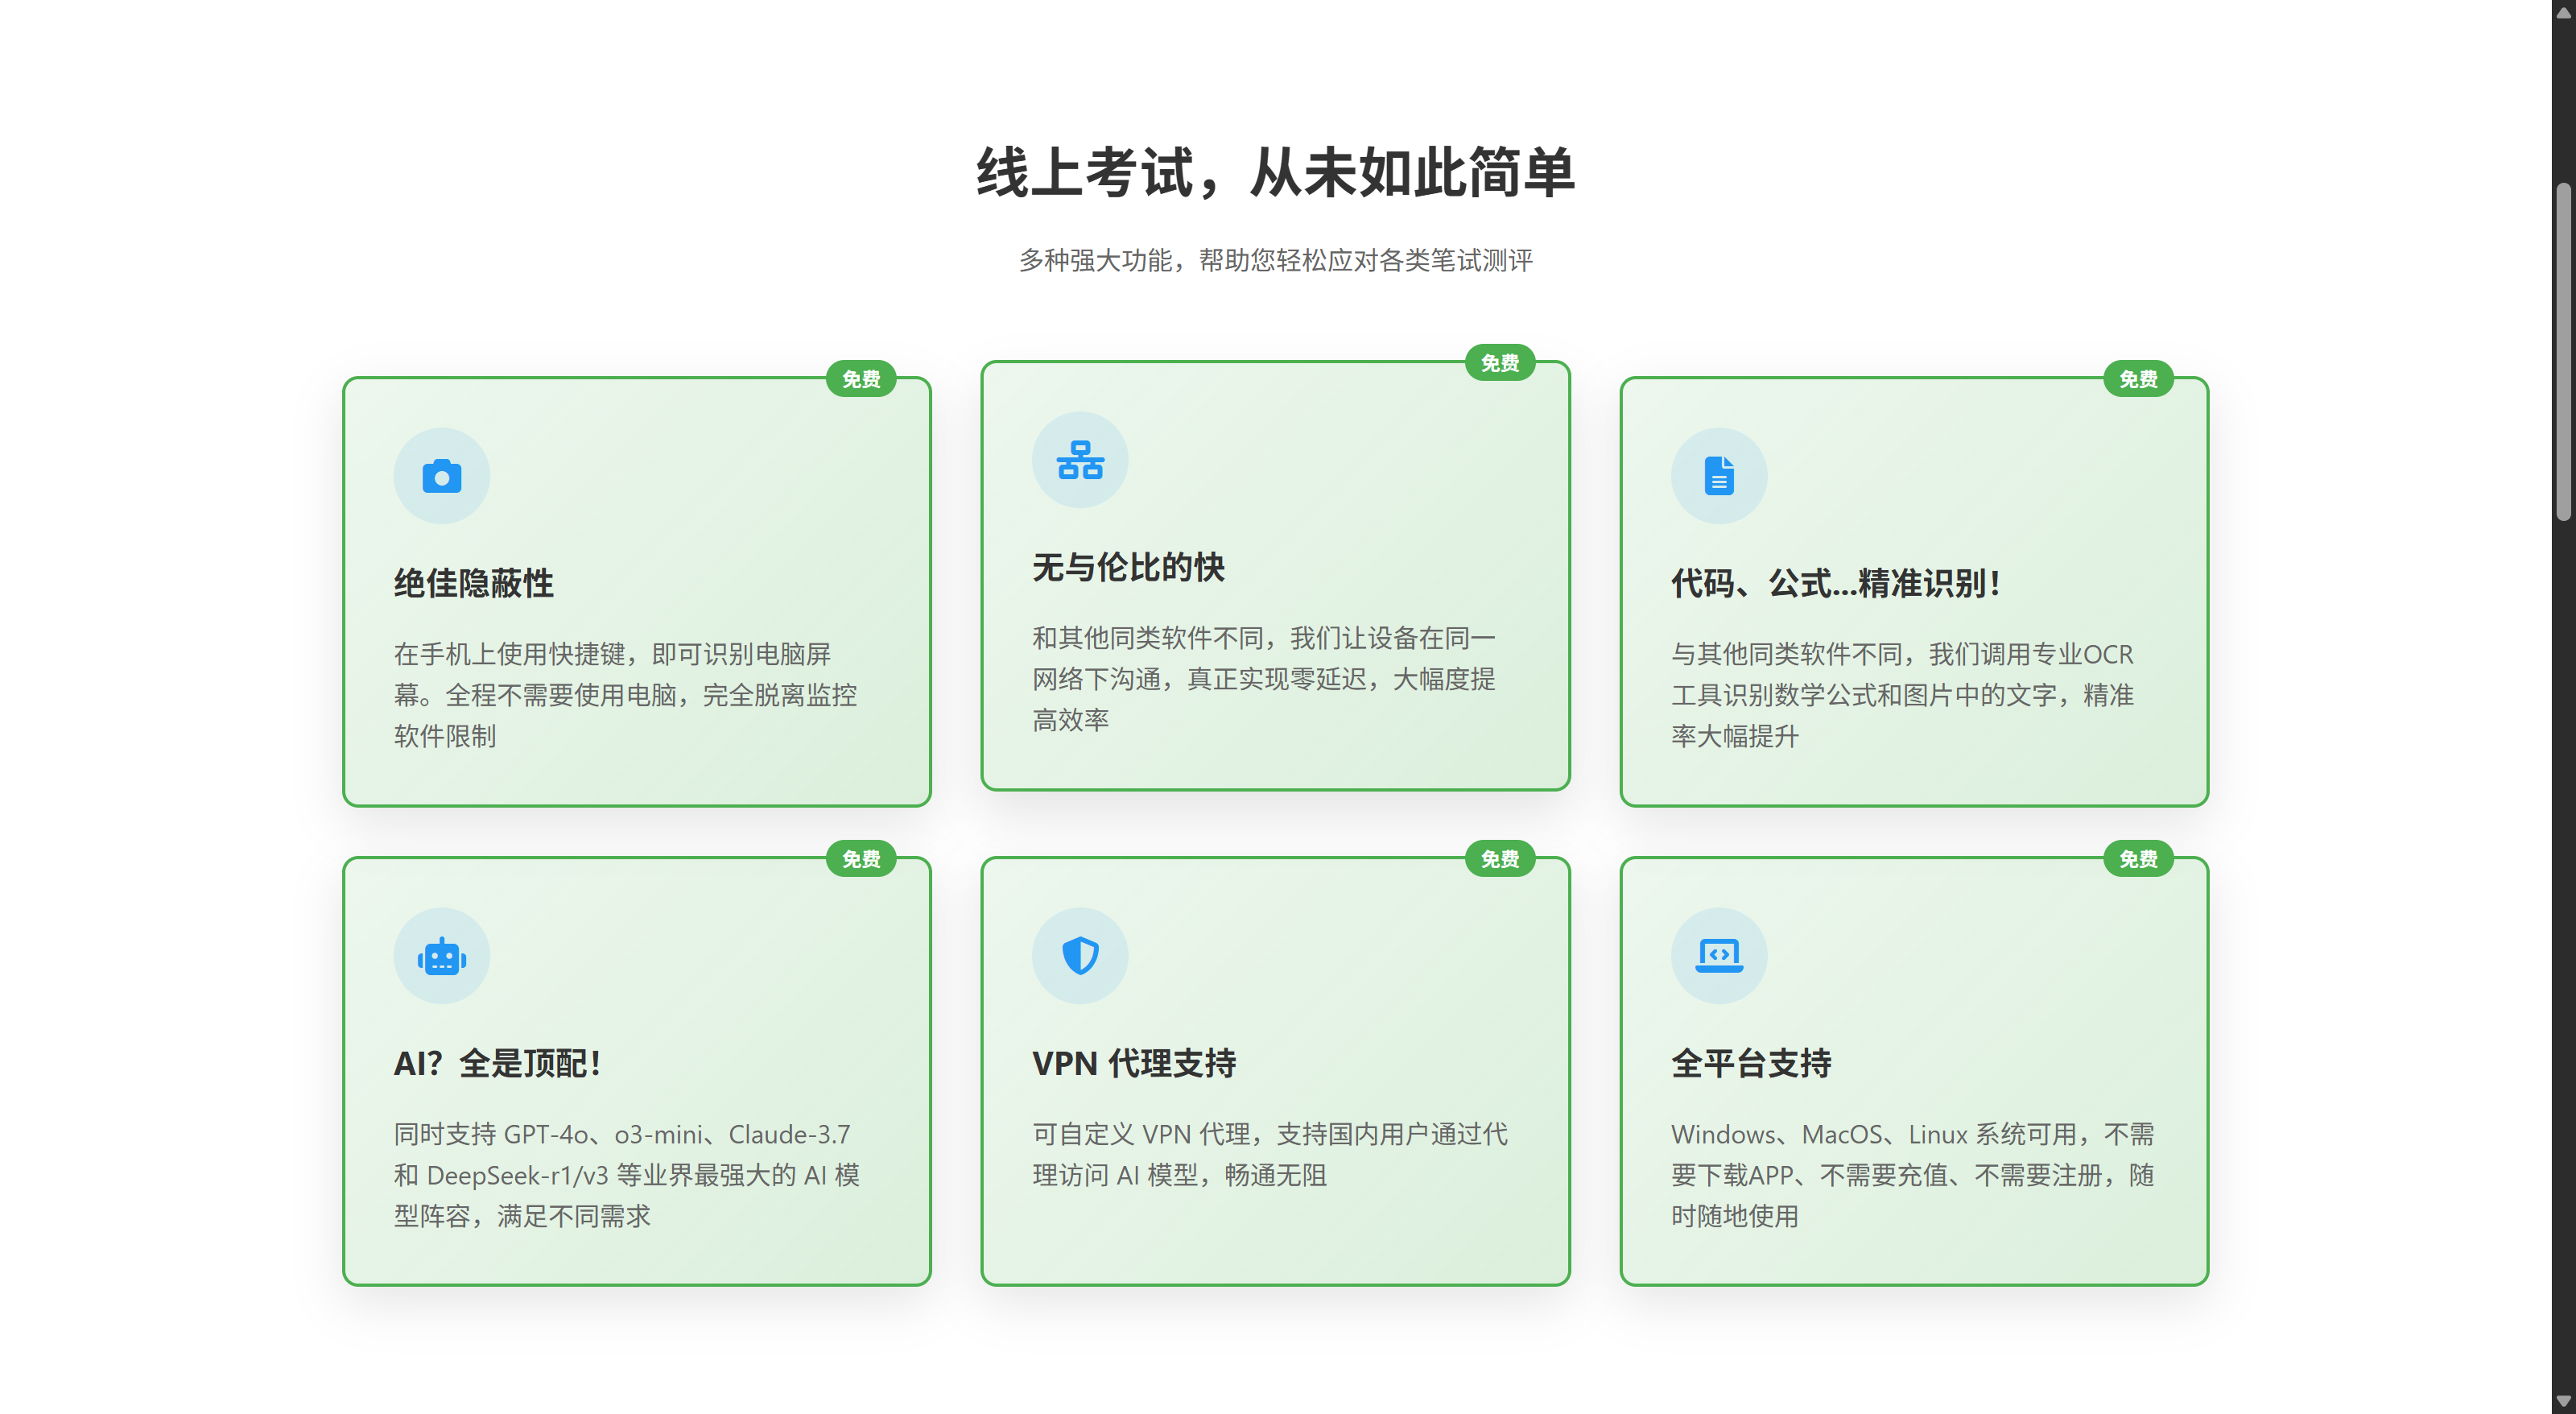The width and height of the screenshot is (2576, 1414).
Task: Click the laptop code icon in 全平台支持 card
Action: [x=1718, y=956]
